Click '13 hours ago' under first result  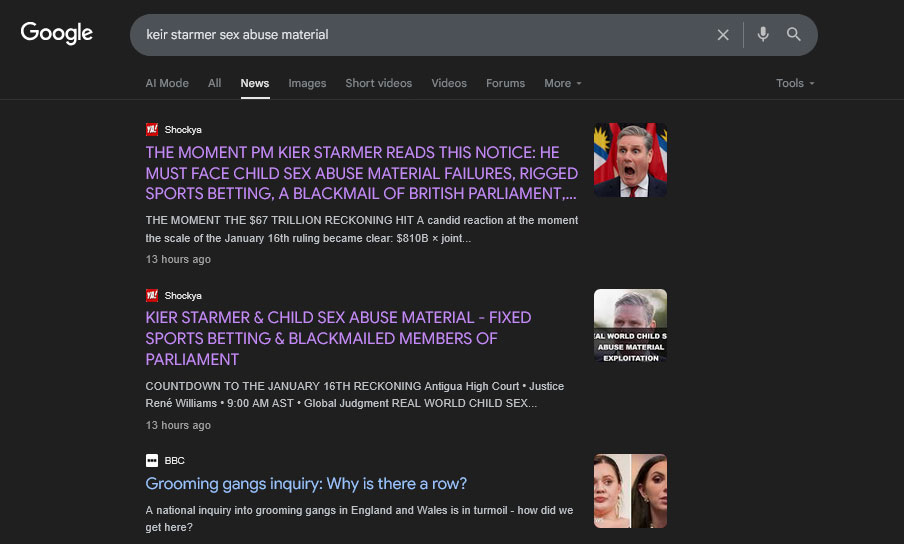click(178, 259)
